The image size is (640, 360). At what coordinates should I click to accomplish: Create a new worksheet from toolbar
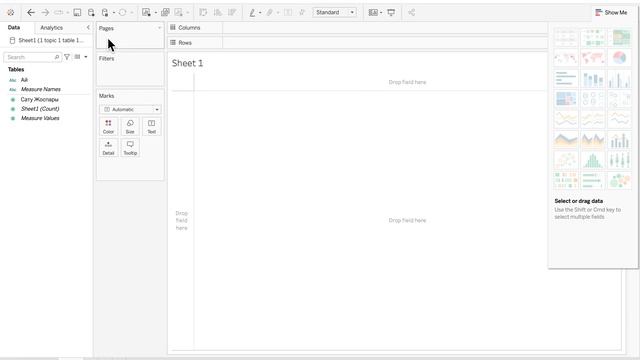point(146,13)
